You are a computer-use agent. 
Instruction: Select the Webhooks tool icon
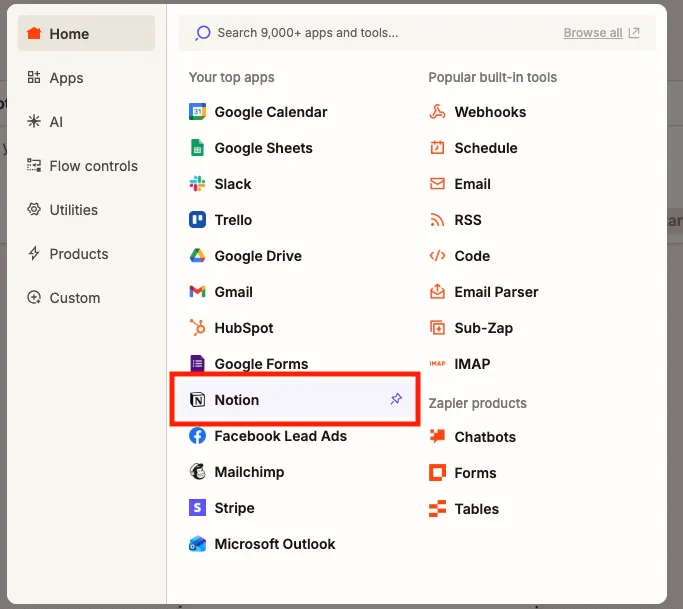pyautogui.click(x=437, y=112)
